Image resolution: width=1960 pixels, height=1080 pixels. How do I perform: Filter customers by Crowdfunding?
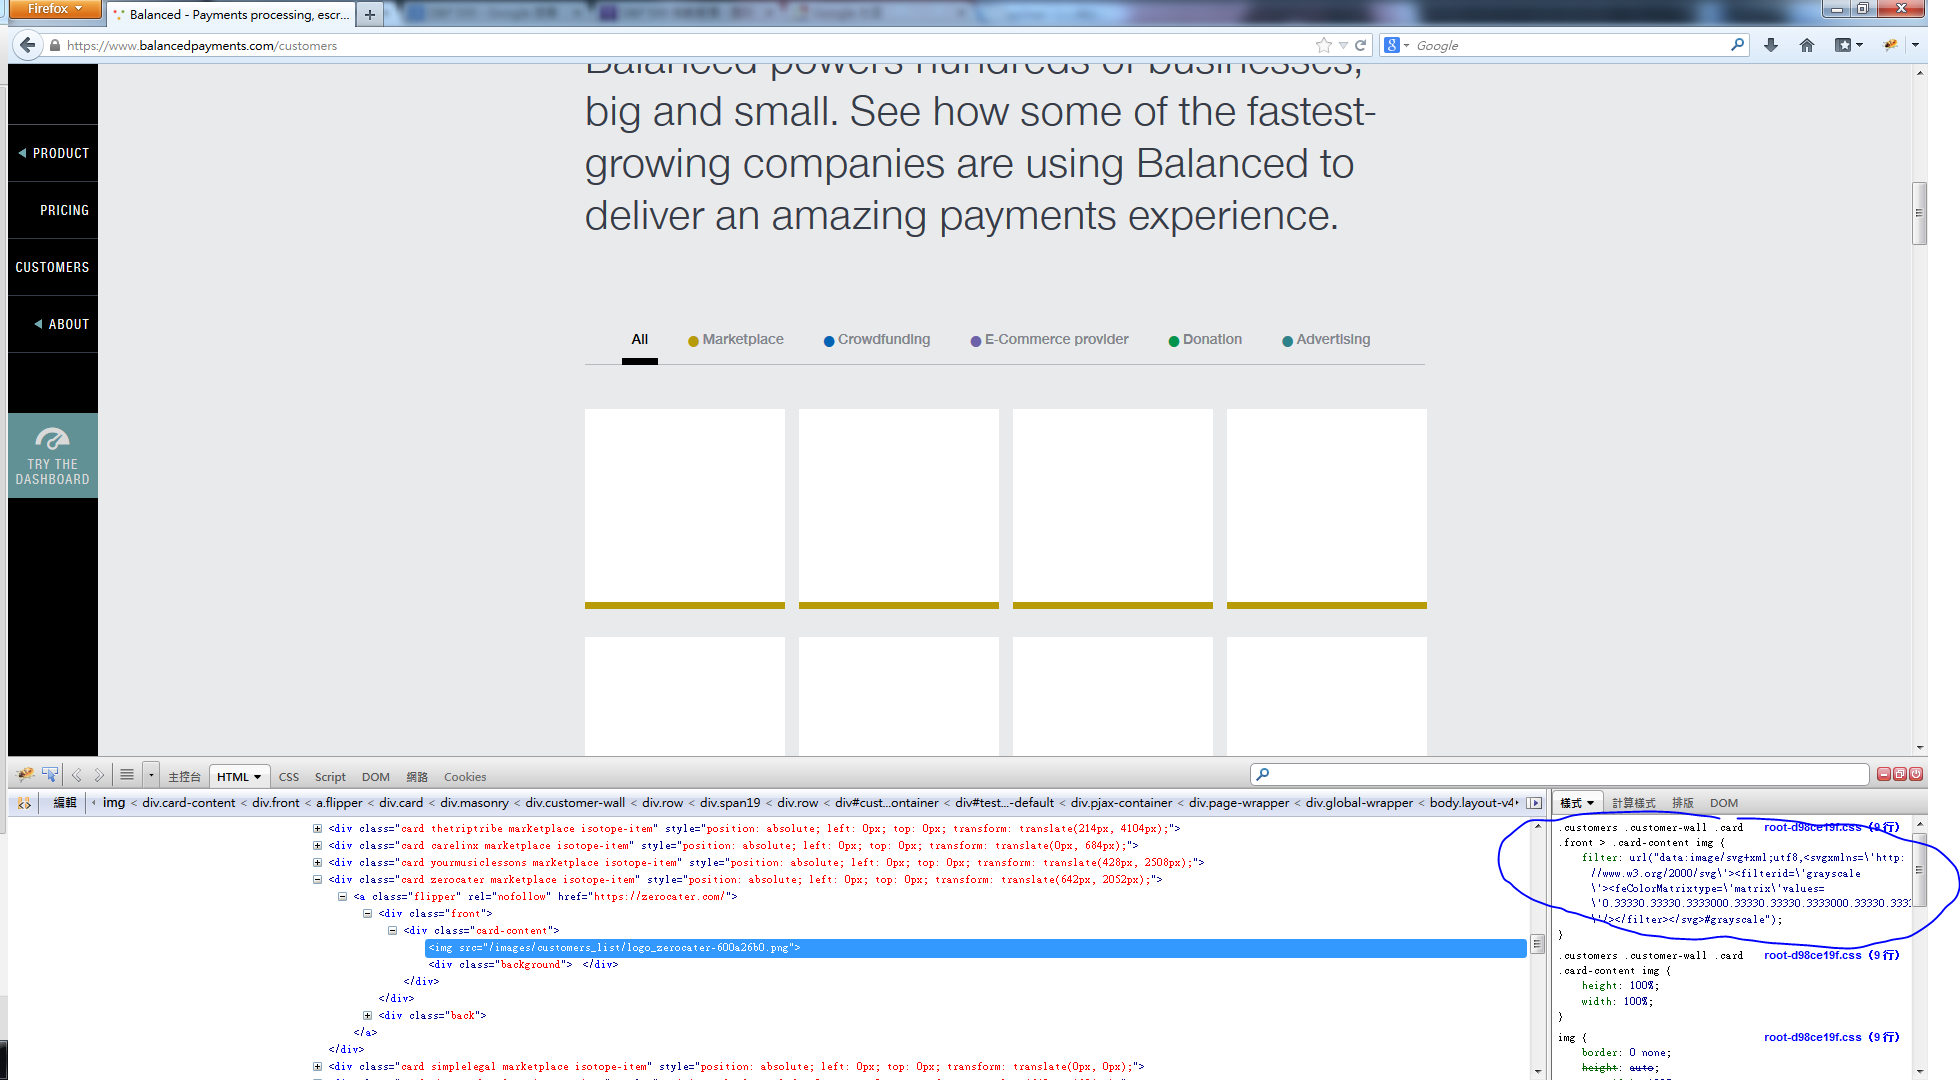pos(877,340)
